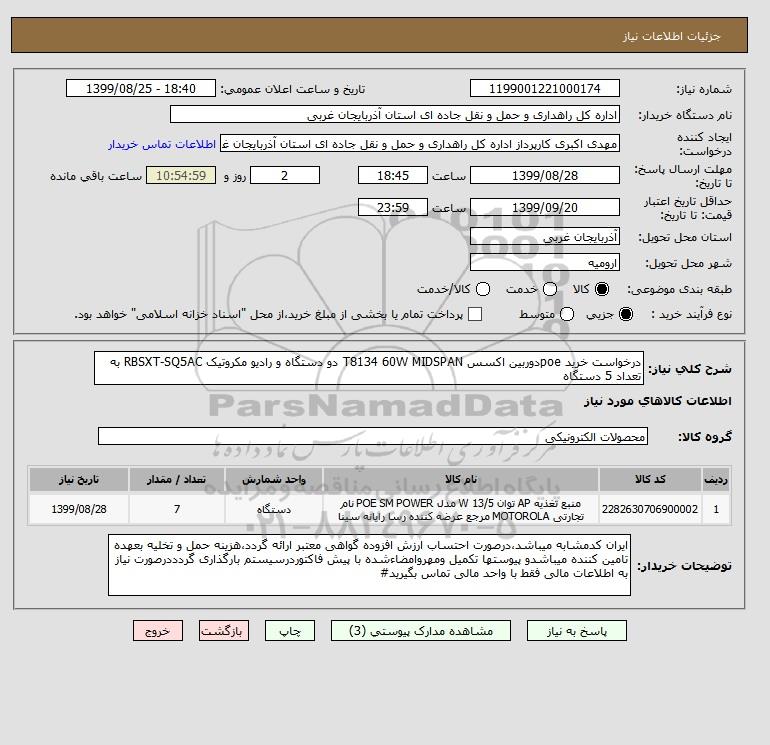
Task: Click the validity time 23:59 field
Action: click(x=393, y=207)
